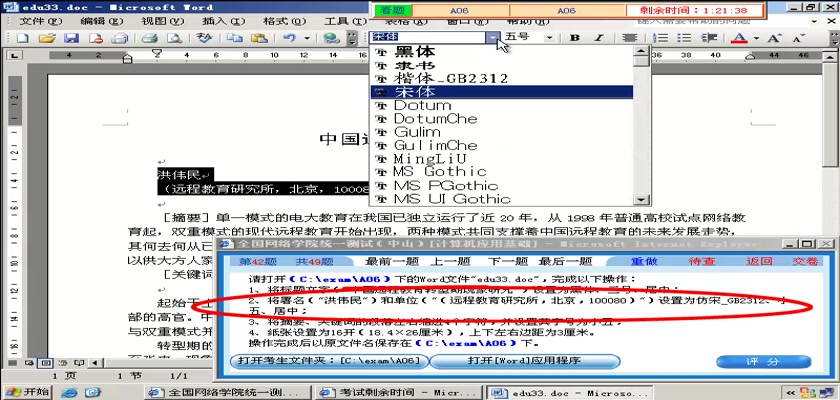Choose MingLiU font from list
This screenshot has height=400, width=840.
[x=501, y=159]
